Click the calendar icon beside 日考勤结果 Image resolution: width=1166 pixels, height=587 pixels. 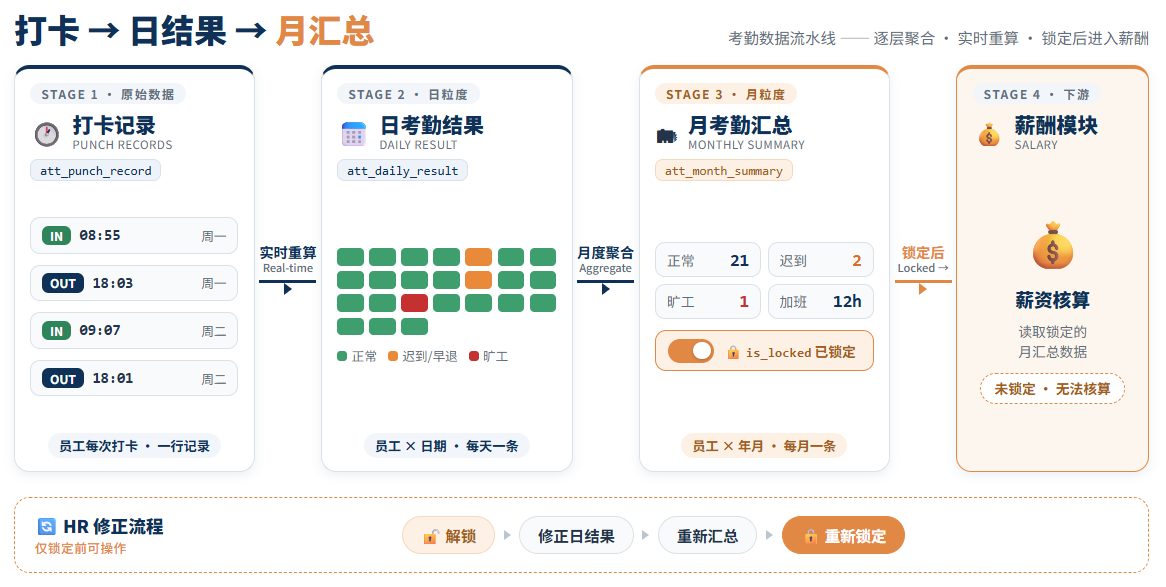(354, 134)
